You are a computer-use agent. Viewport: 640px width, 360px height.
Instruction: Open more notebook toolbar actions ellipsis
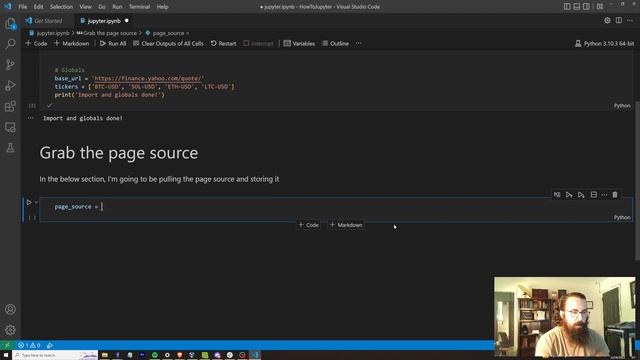click(x=358, y=43)
